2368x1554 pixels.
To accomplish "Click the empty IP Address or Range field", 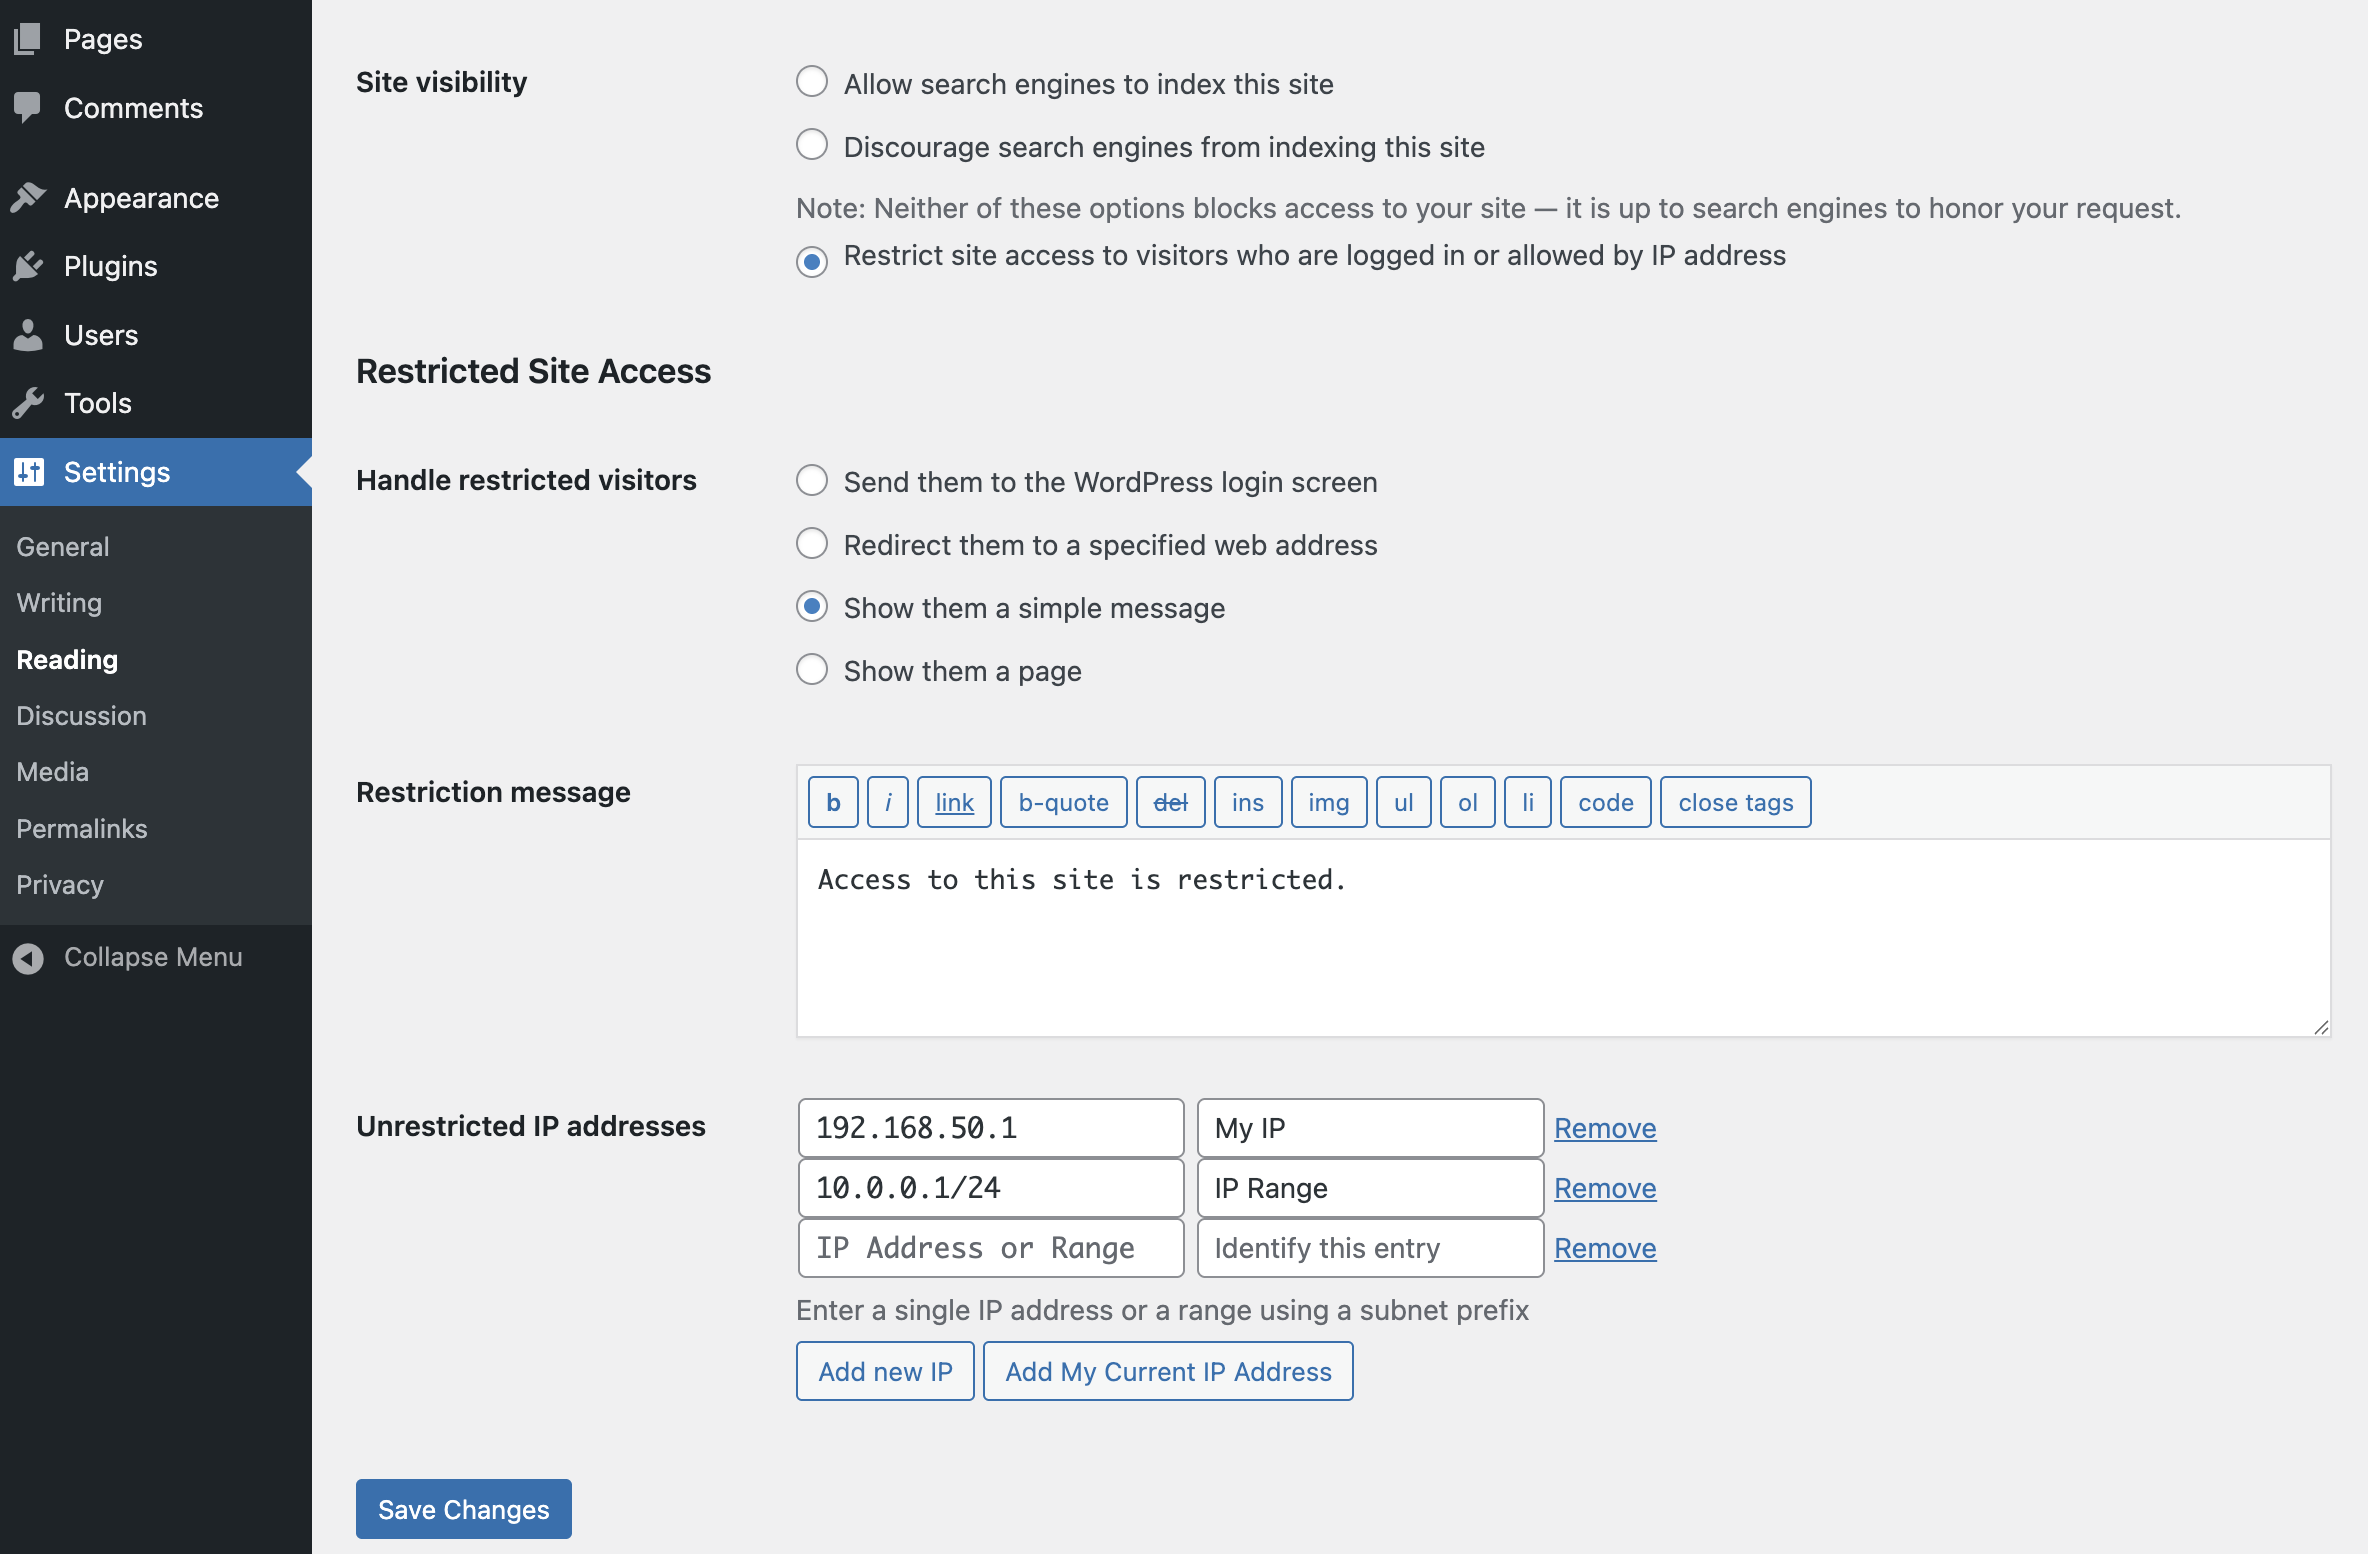I will pyautogui.click(x=990, y=1247).
